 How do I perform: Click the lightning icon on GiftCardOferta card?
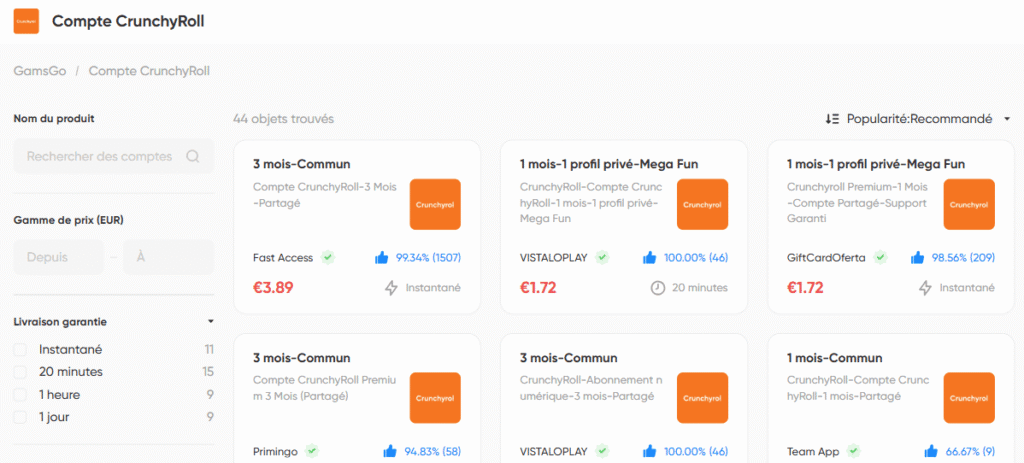pos(925,288)
